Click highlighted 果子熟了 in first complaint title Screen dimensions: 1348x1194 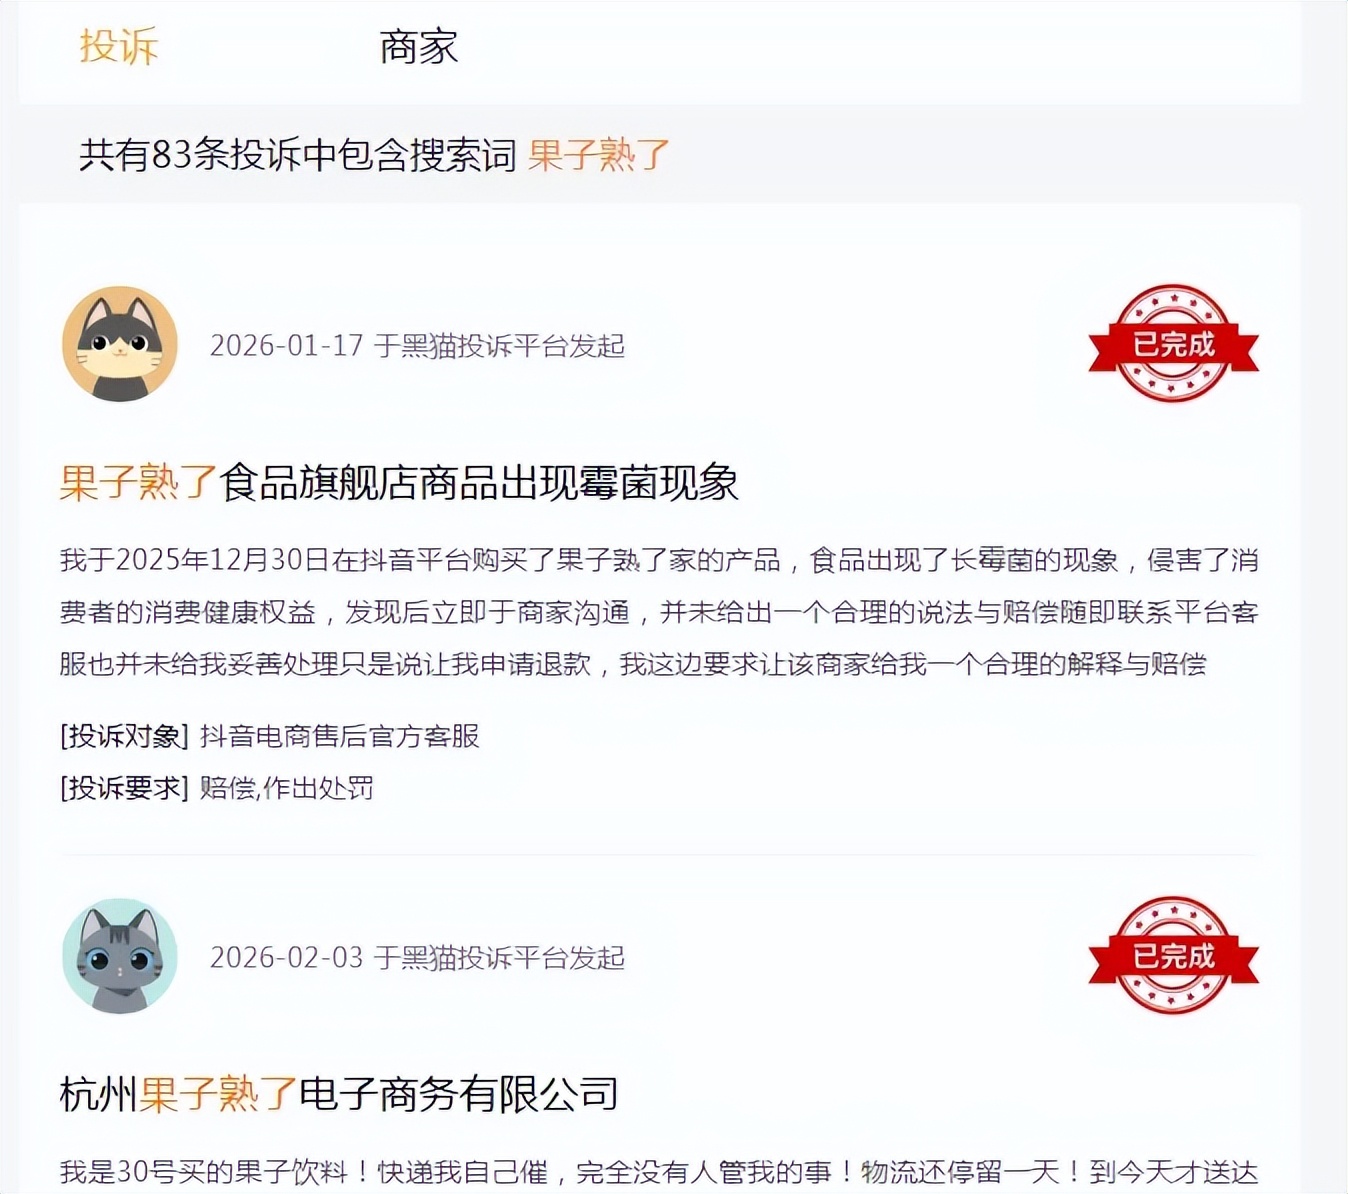pos(138,482)
